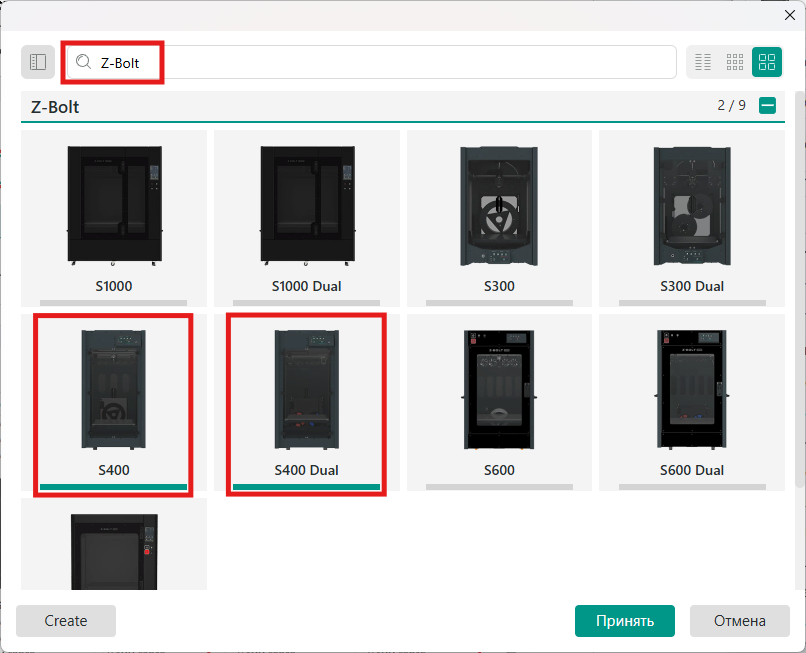Switch to the list view layout
This screenshot has width=806, height=653.
click(703, 62)
